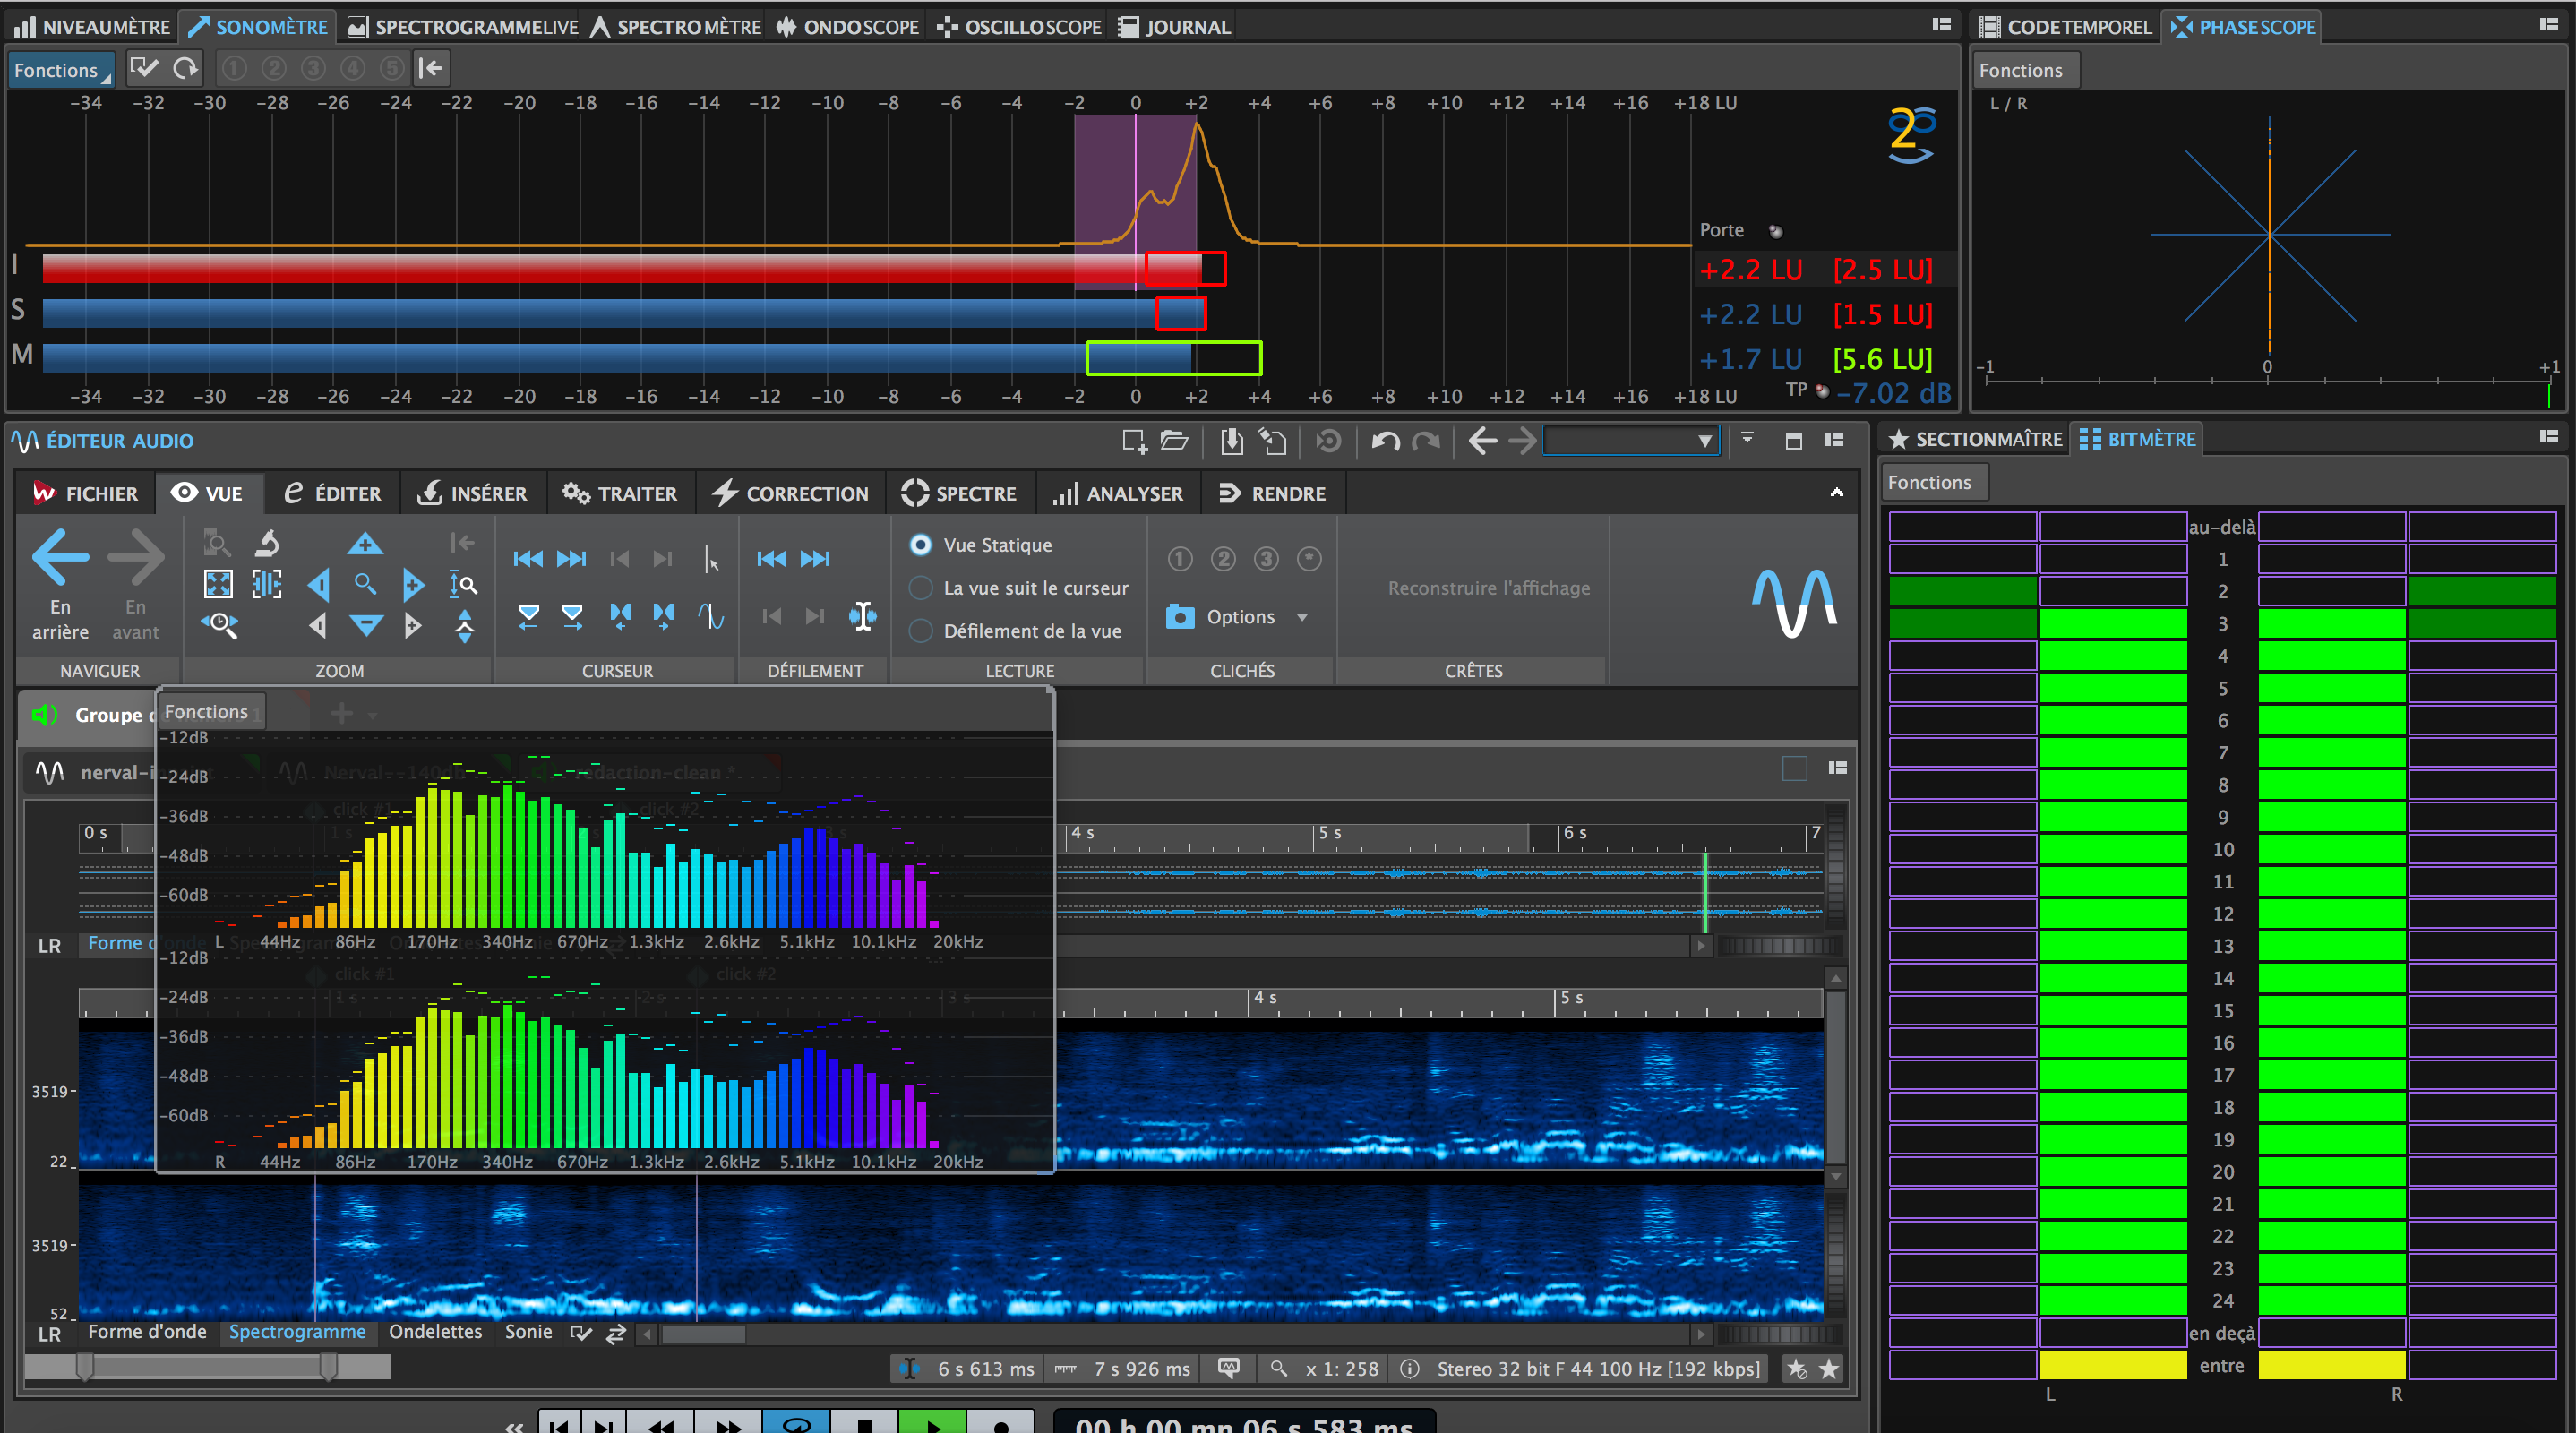Click the 00 h 00 mn 06 s timecode display
The height and width of the screenshot is (1433, 2576).
(1246, 1424)
